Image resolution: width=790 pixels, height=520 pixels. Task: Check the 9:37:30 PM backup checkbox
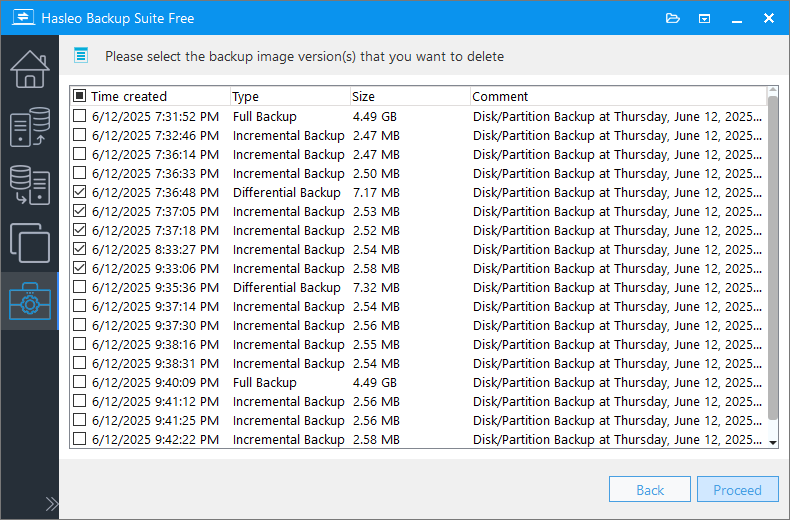coord(80,325)
